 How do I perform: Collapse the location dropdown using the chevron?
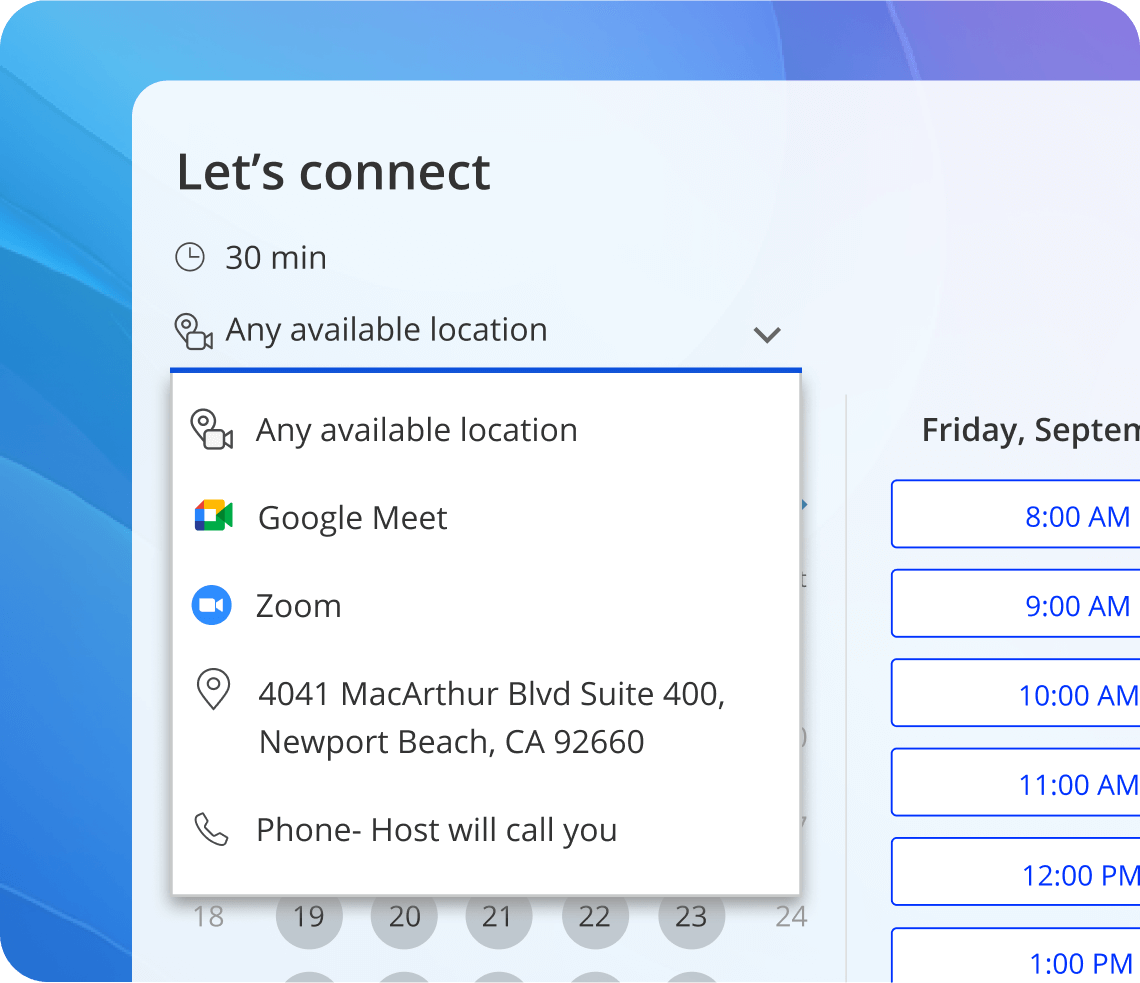tap(767, 335)
